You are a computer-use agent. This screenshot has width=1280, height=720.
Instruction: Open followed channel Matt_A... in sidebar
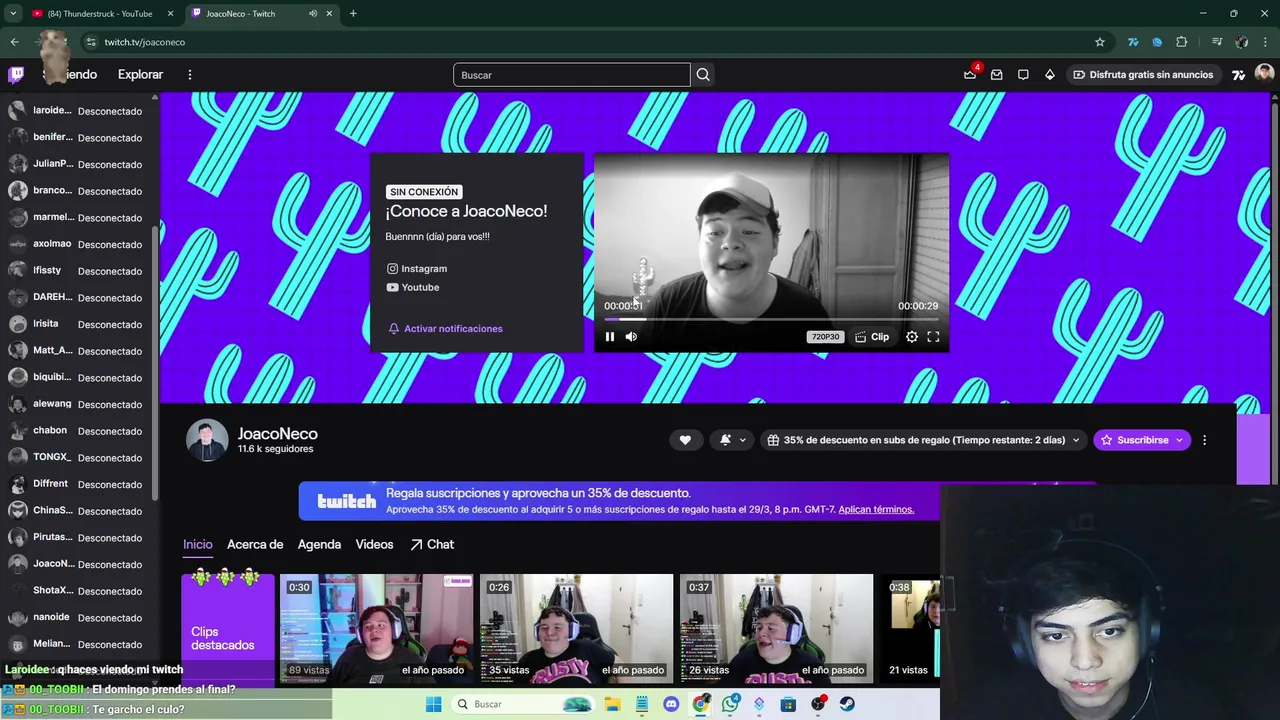coord(78,351)
